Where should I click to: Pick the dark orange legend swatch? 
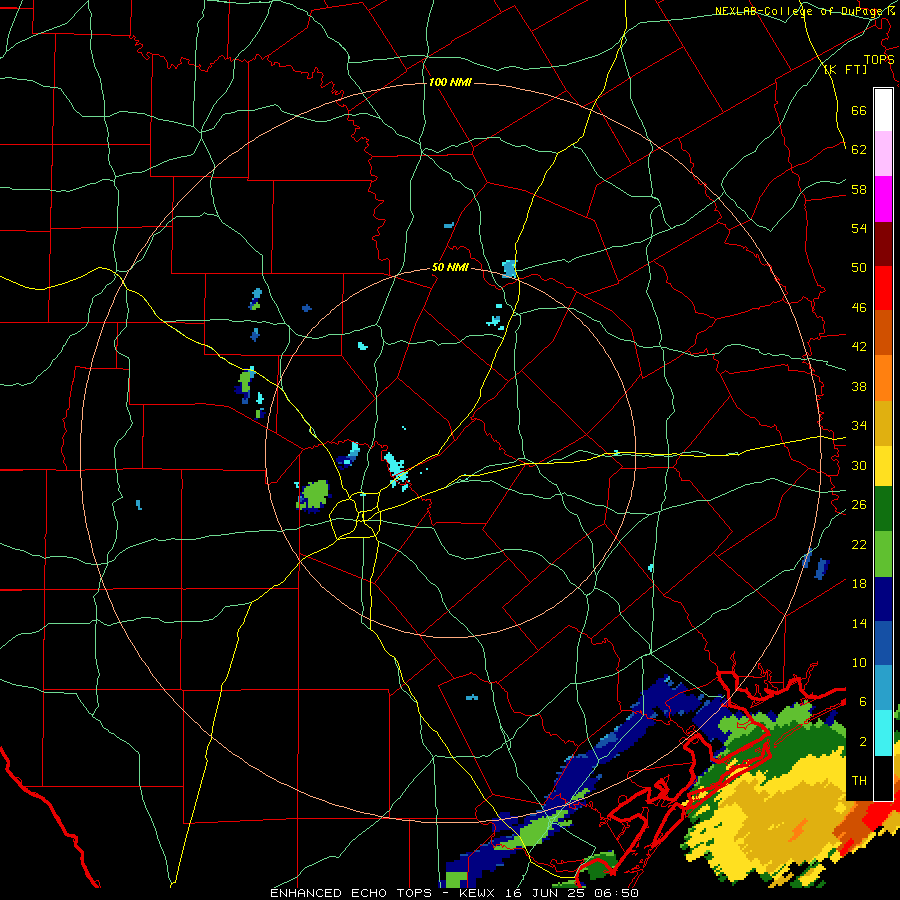point(883,333)
